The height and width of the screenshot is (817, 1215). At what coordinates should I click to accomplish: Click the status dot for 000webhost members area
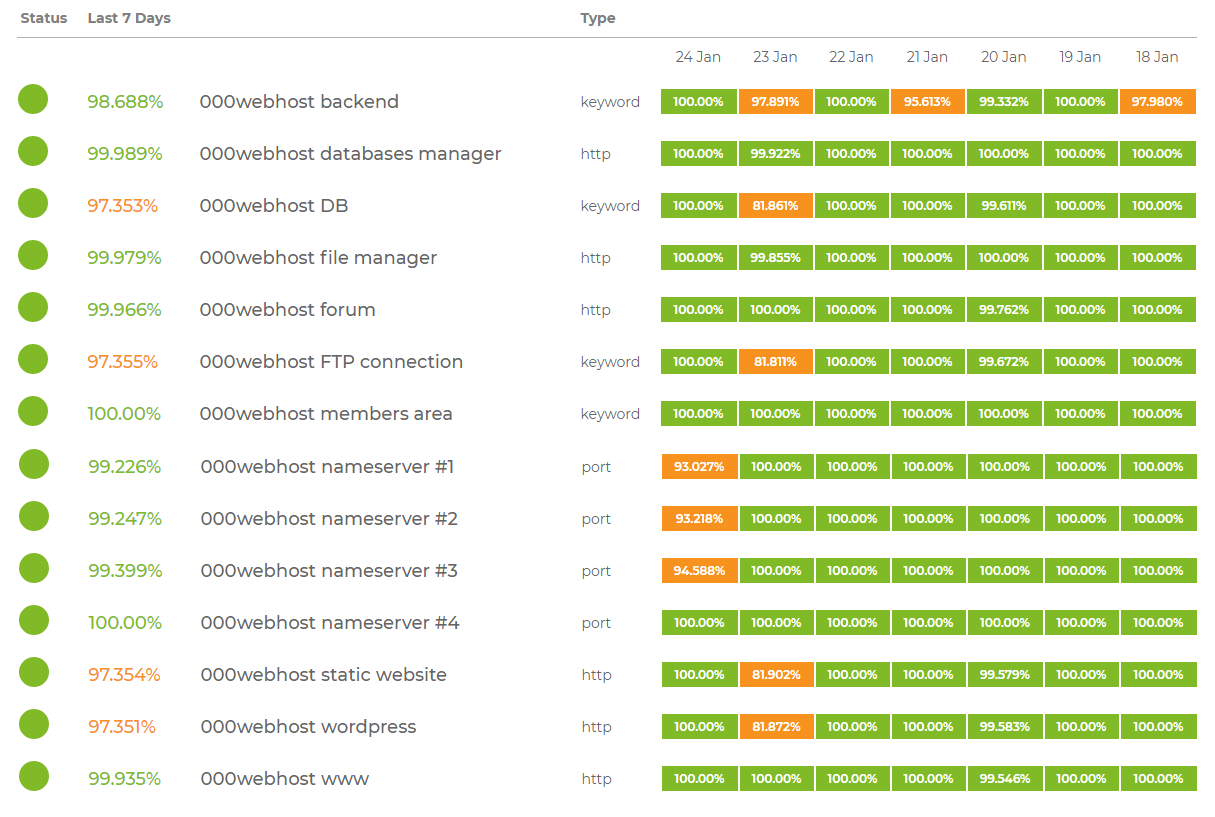click(33, 412)
